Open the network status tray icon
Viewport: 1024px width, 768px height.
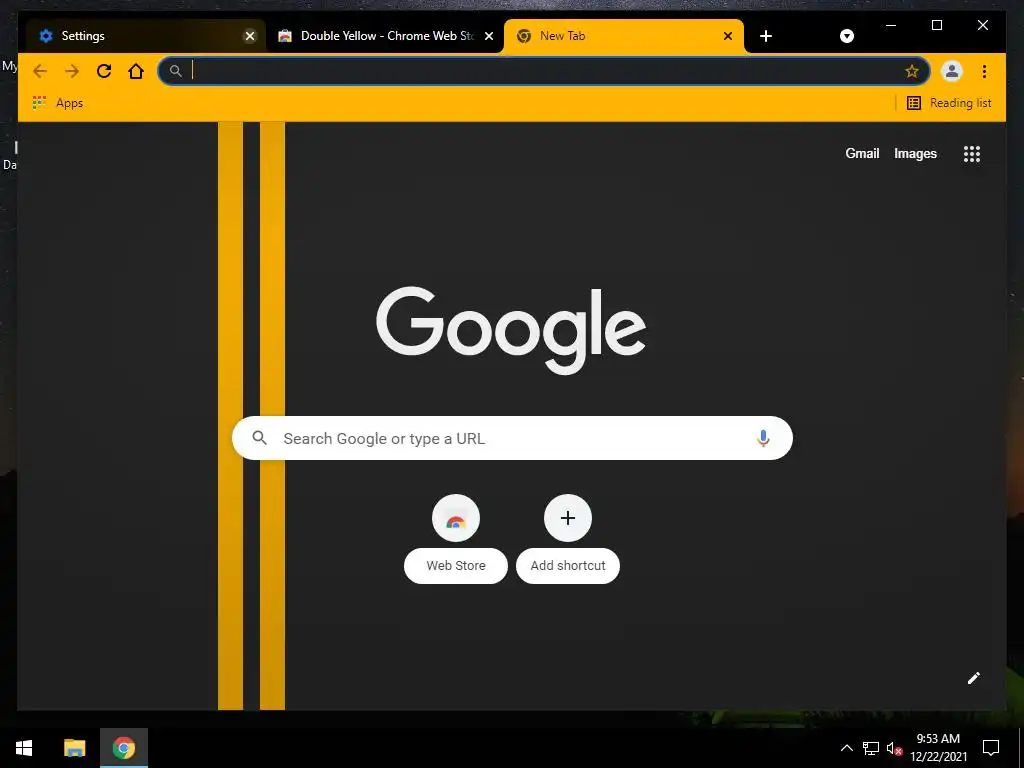871,748
